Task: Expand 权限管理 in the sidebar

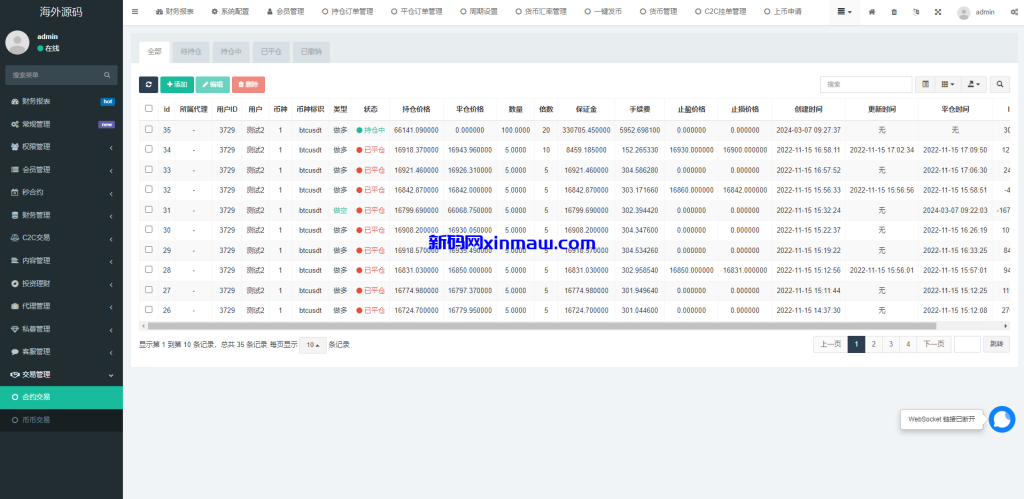Action: coord(61,147)
